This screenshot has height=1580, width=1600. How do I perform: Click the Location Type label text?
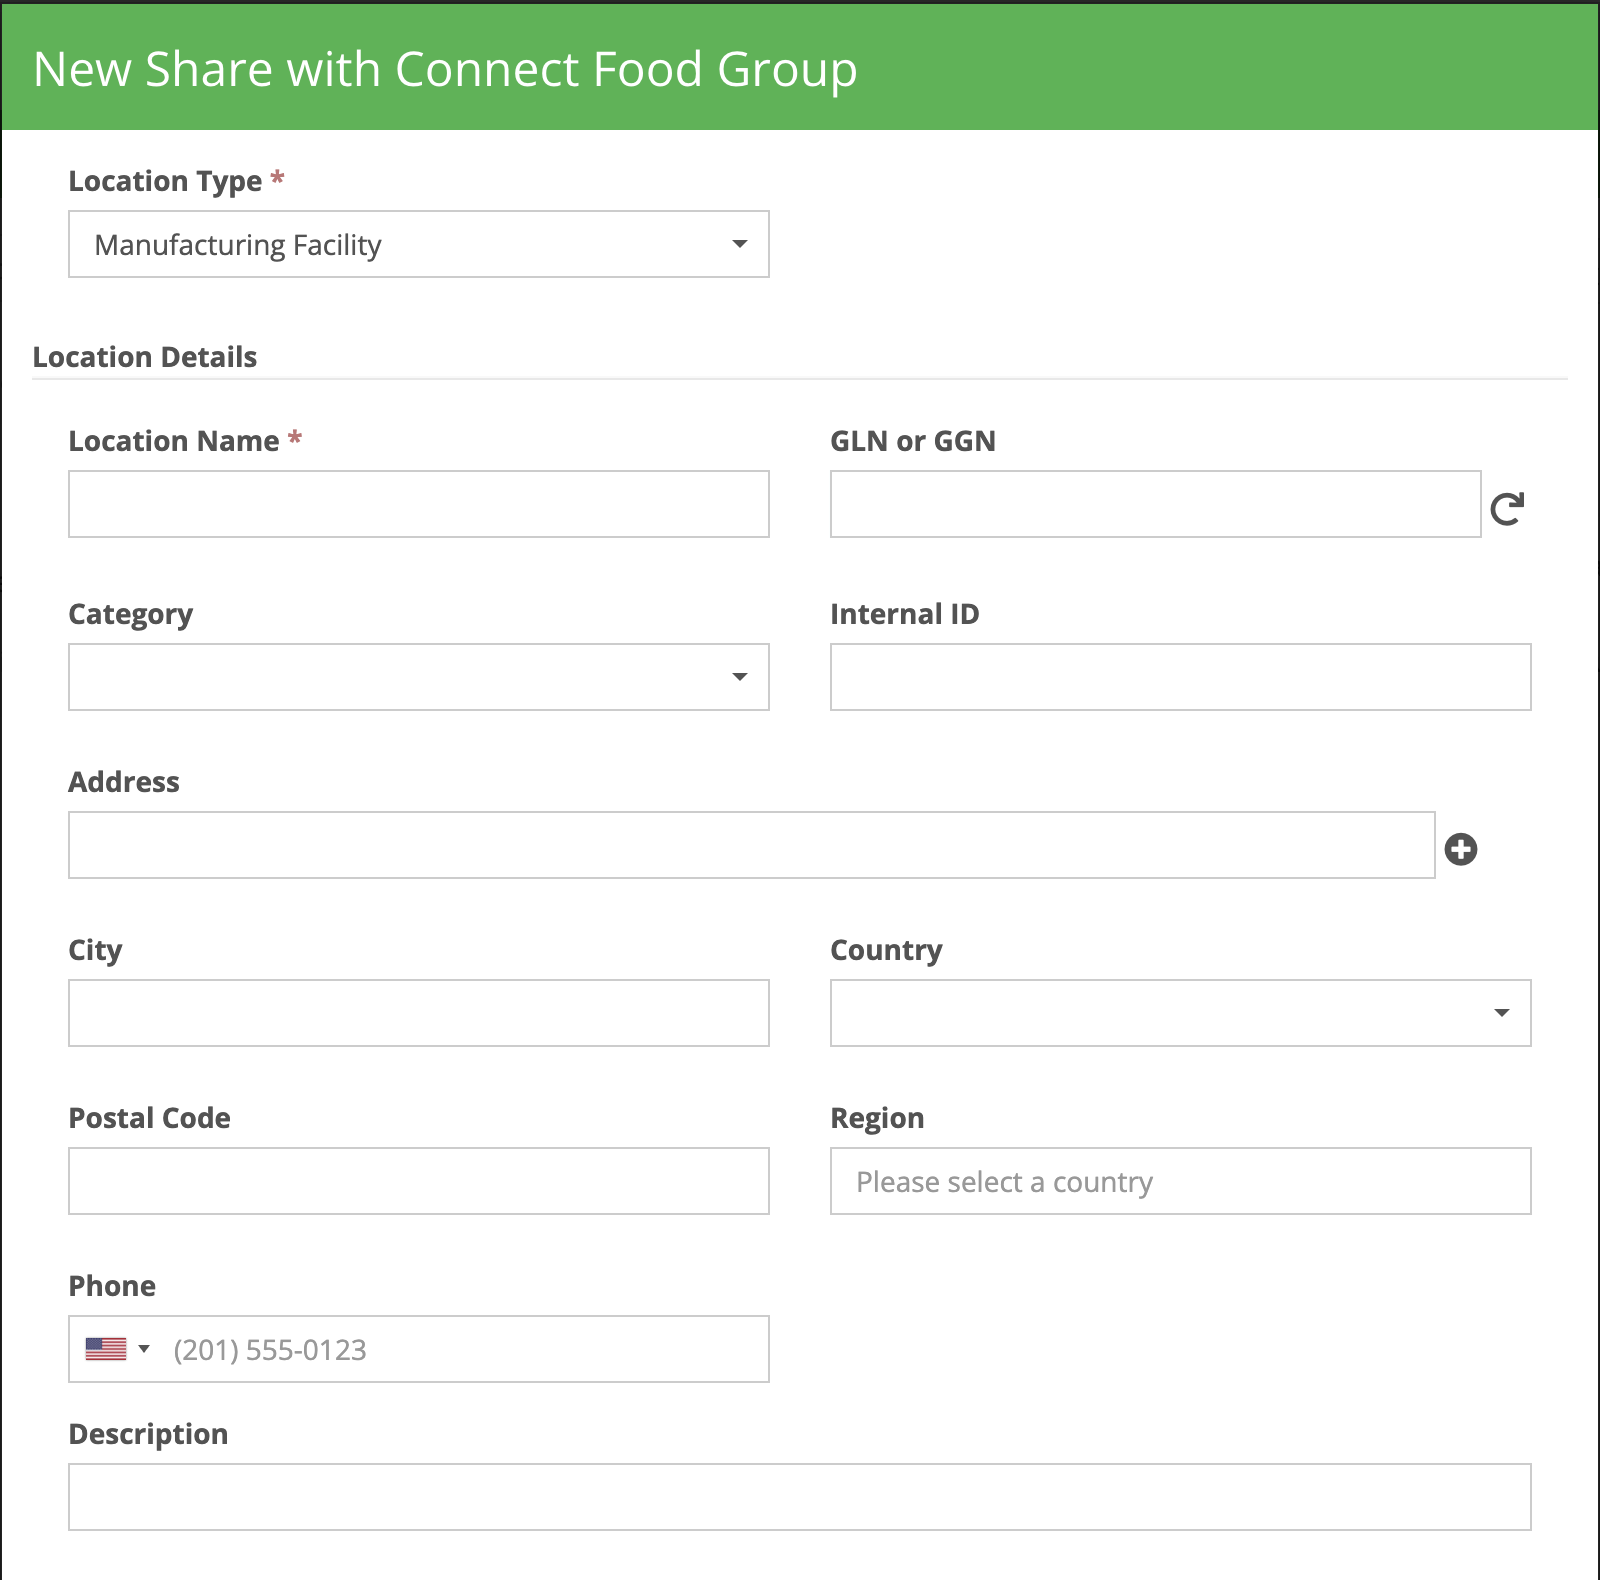(165, 181)
